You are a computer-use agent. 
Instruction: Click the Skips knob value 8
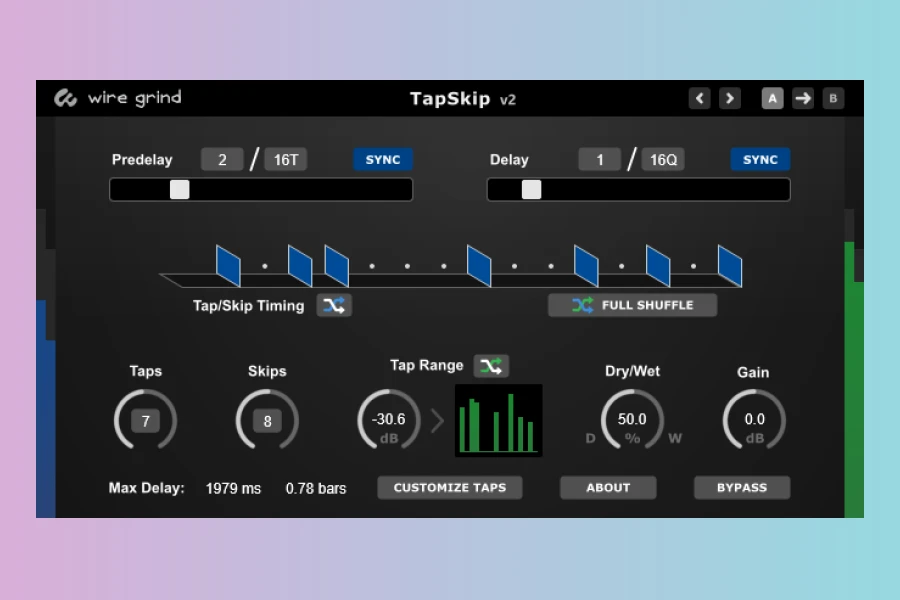pyautogui.click(x=267, y=421)
